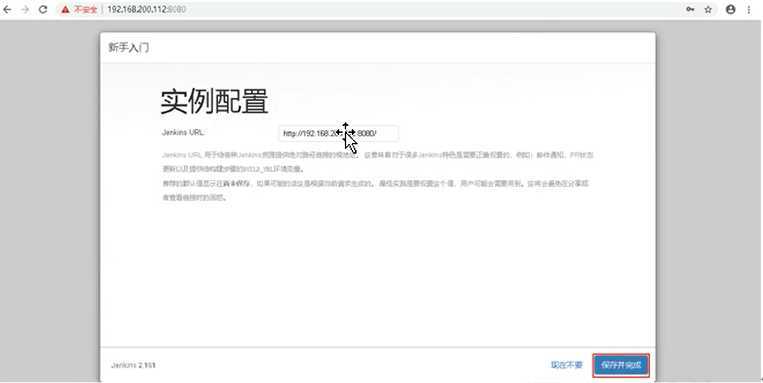763x383 pixels.
Task: Go back in browser history
Action: pyautogui.click(x=7, y=9)
